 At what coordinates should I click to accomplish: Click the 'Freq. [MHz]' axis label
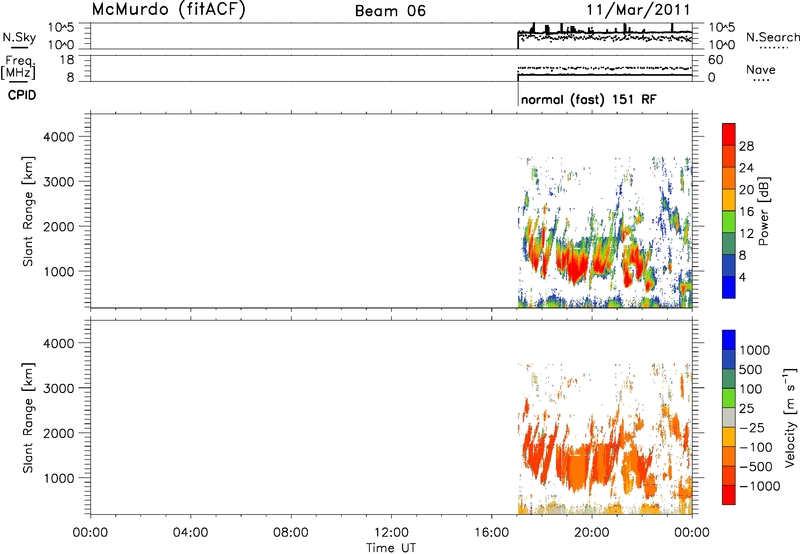[19, 68]
